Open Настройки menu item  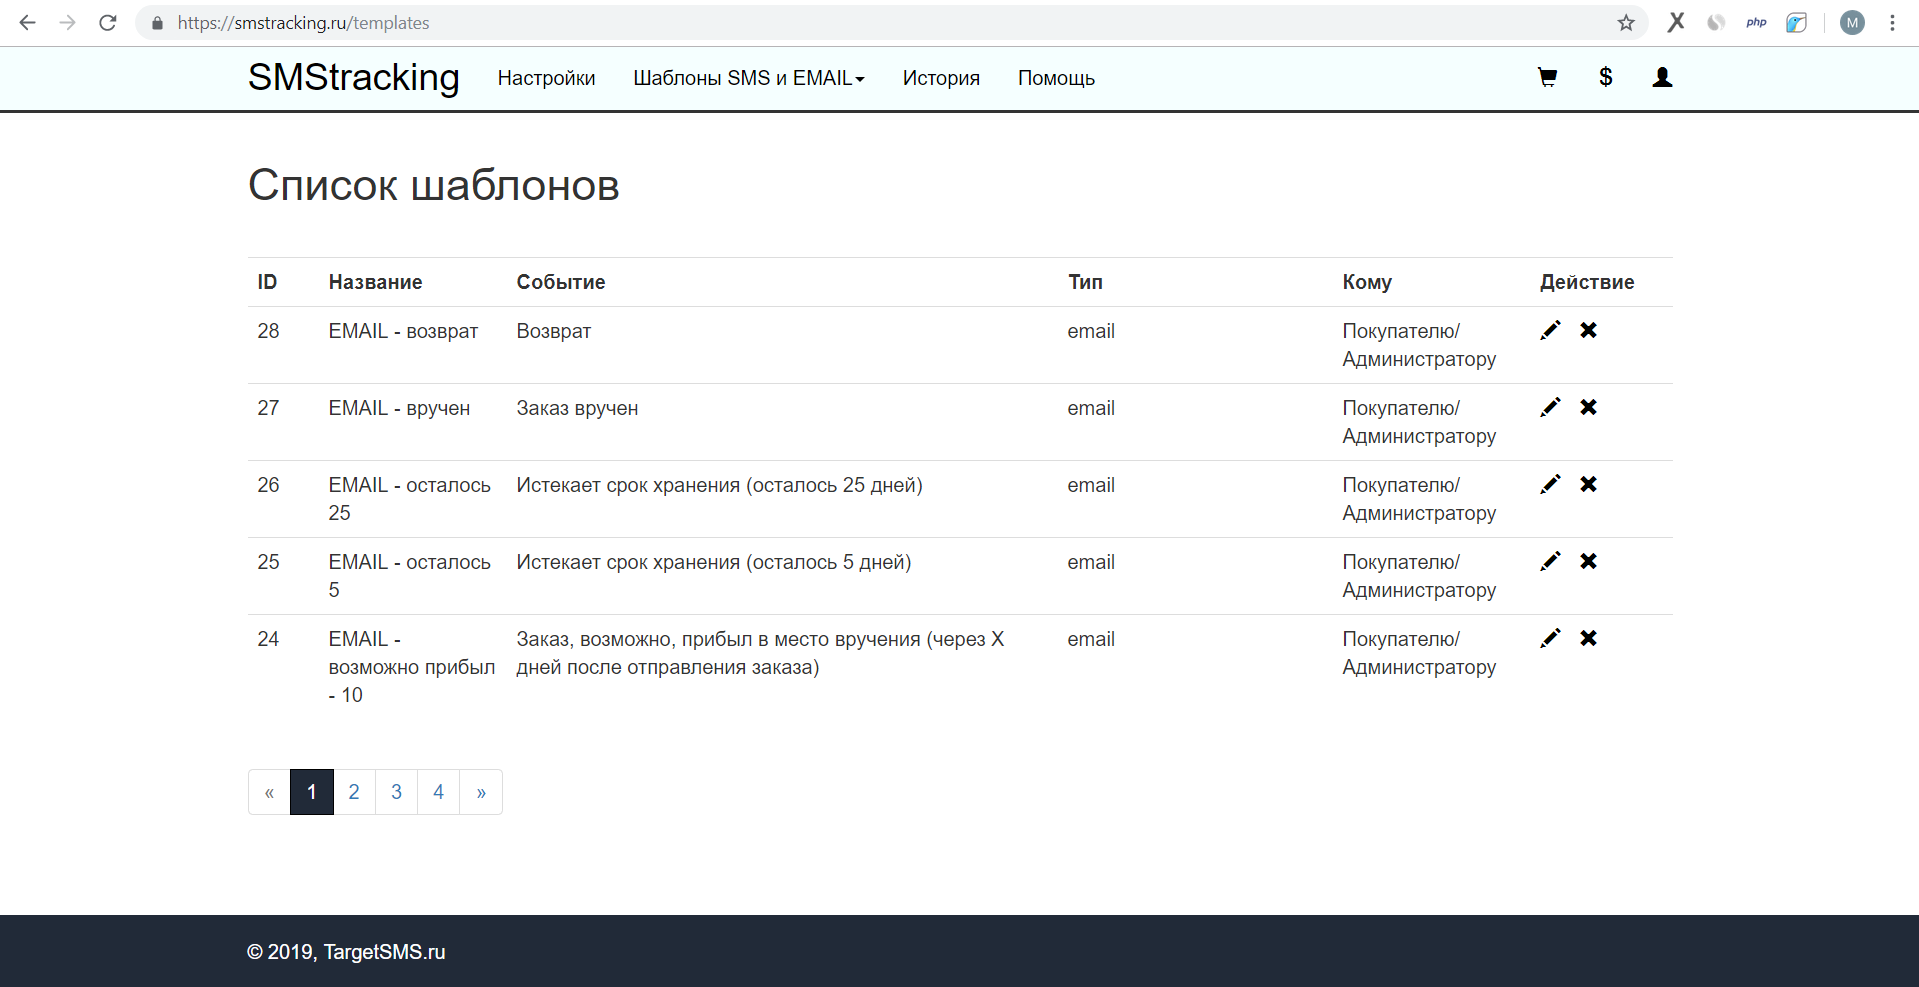click(x=546, y=78)
